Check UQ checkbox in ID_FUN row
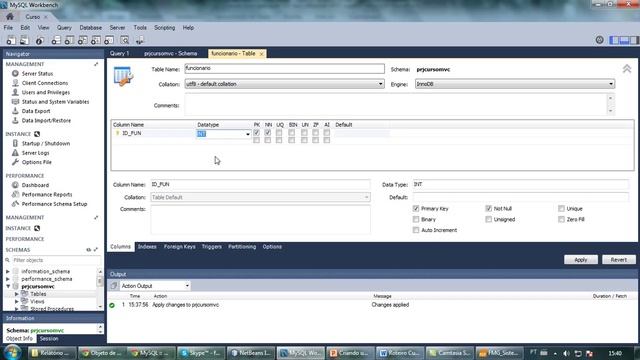Screen dimensions: 640x360 (279, 133)
